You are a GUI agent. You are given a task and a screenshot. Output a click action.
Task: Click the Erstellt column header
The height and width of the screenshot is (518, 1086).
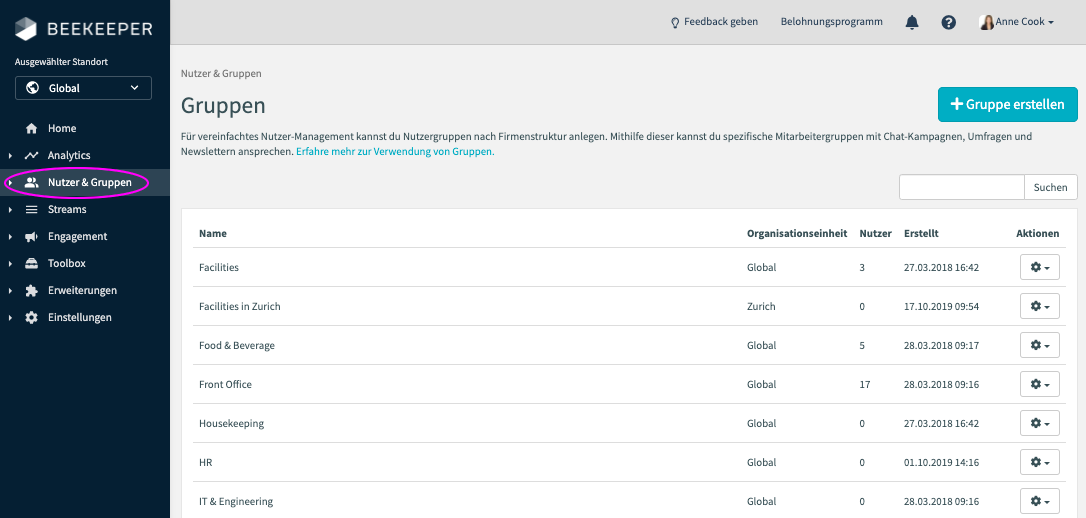[x=921, y=234]
